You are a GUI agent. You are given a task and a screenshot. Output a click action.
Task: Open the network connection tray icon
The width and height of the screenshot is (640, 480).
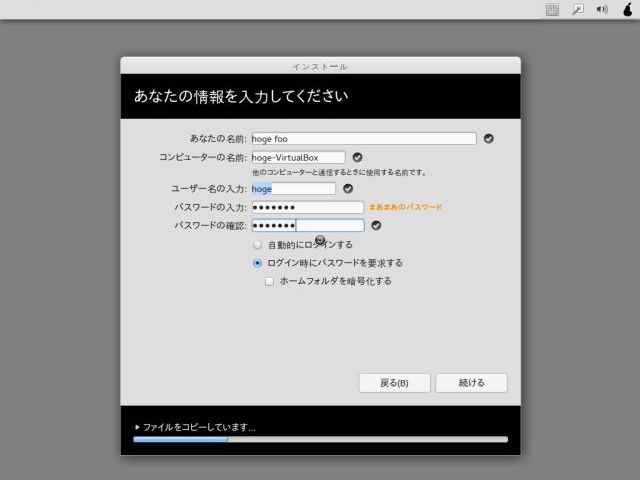[x=577, y=9]
